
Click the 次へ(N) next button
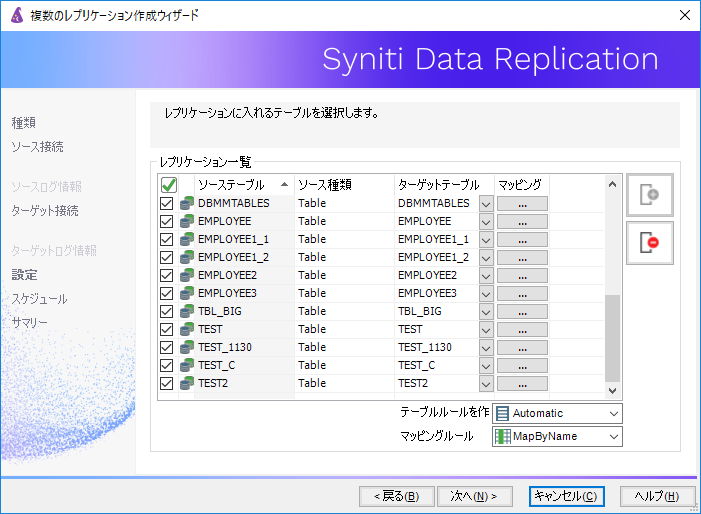[x=474, y=496]
